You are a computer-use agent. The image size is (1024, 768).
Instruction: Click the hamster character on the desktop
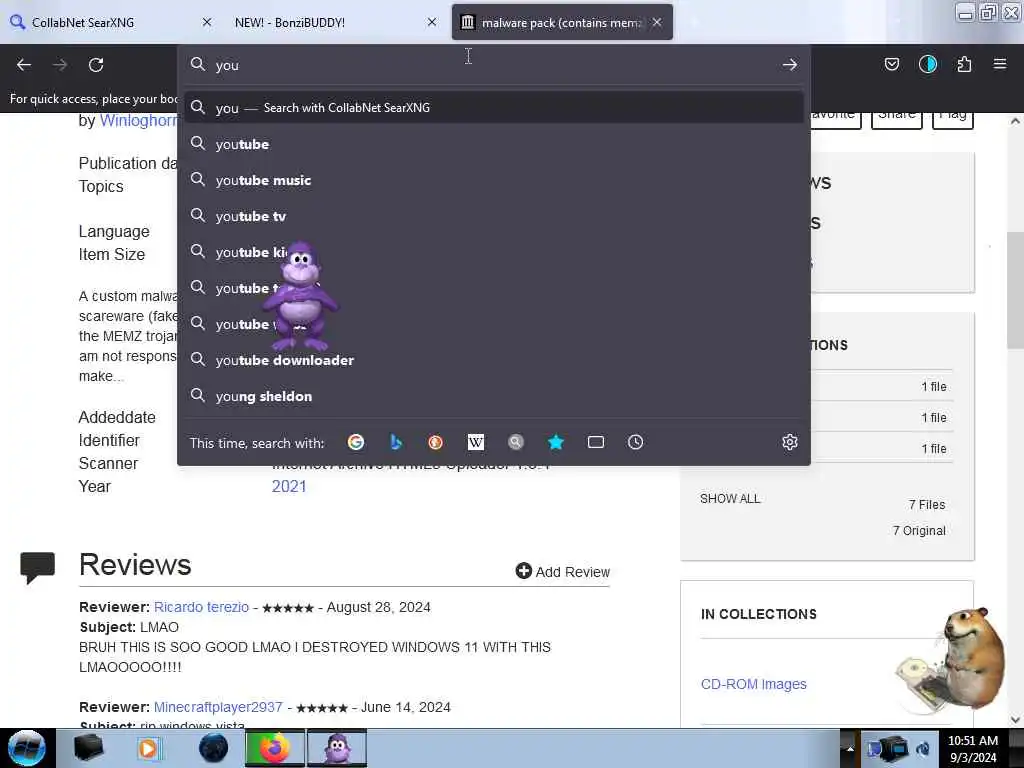point(954,660)
